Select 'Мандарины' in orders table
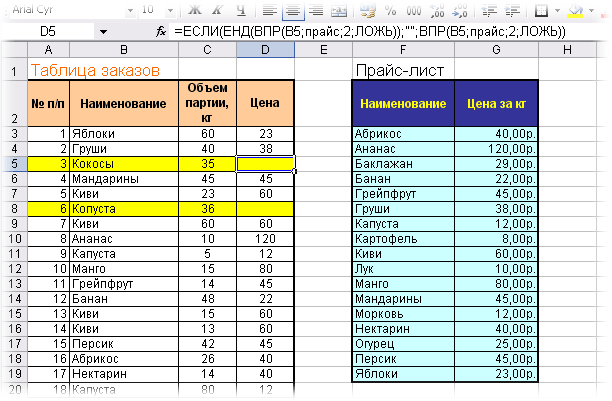The height and width of the screenshot is (401, 612). pyautogui.click(x=124, y=178)
